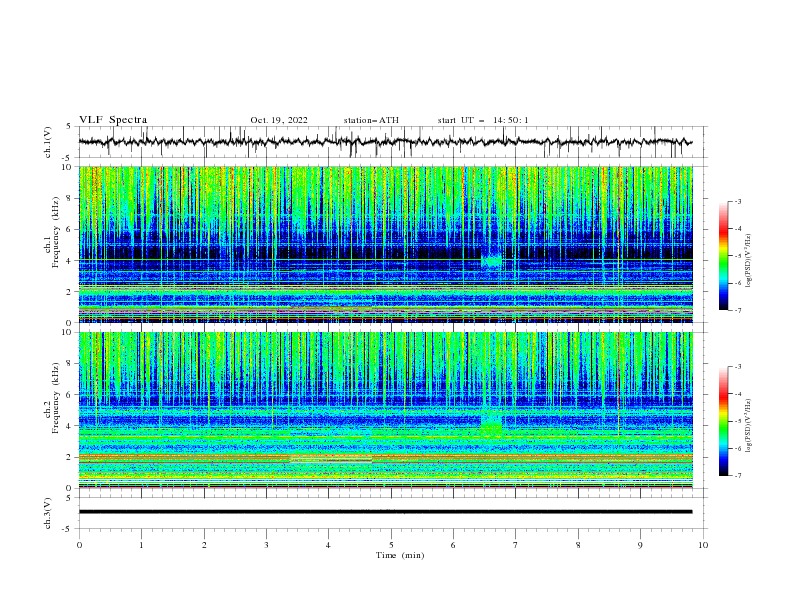
Task: Select the "start UT = 14:50:1" text
Action: 483,120
